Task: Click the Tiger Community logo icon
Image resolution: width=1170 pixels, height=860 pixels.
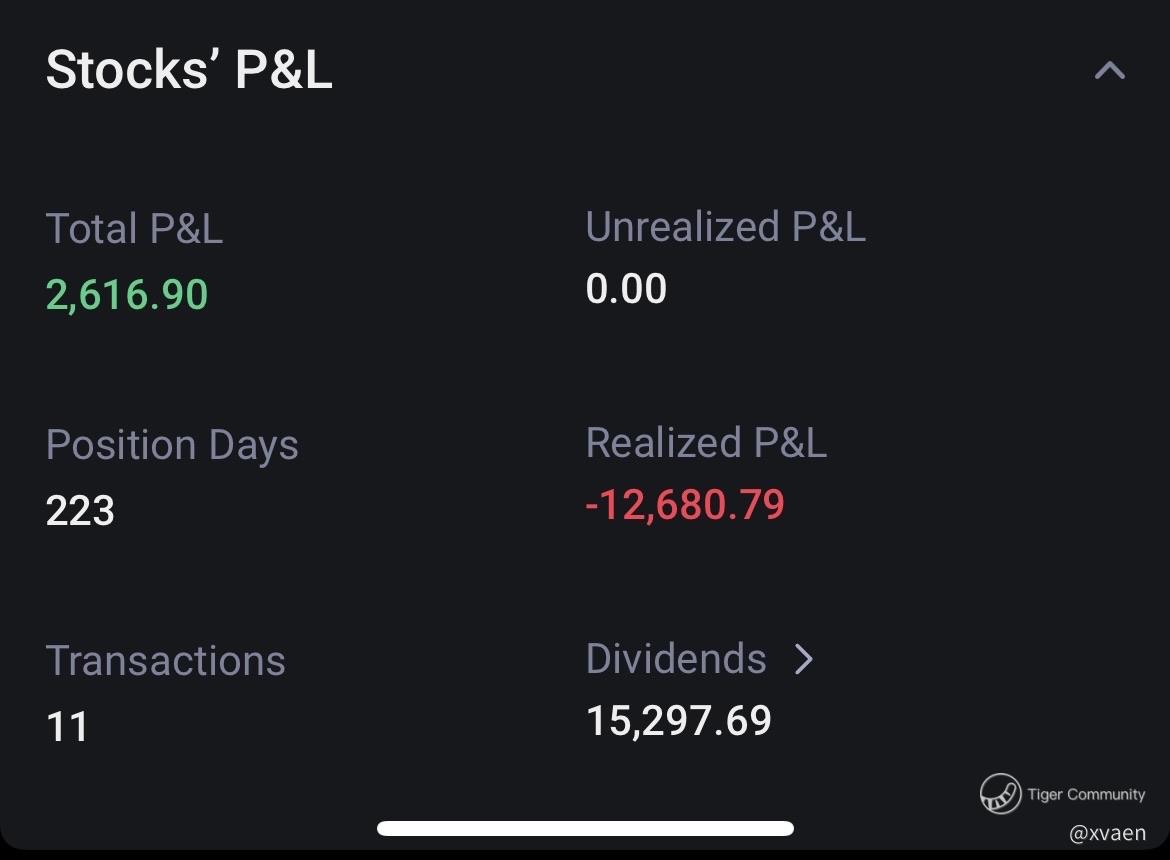Action: coord(999,794)
